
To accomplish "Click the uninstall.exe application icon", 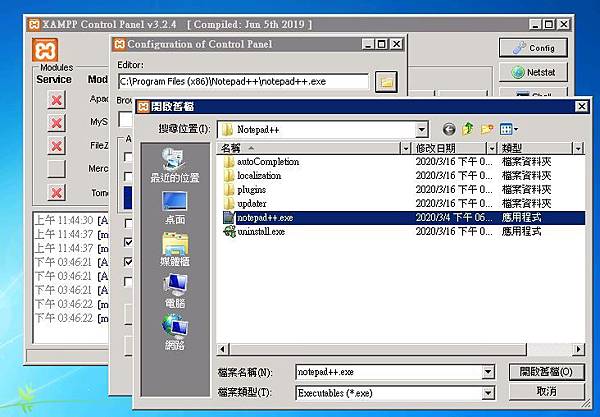I will click(x=229, y=231).
